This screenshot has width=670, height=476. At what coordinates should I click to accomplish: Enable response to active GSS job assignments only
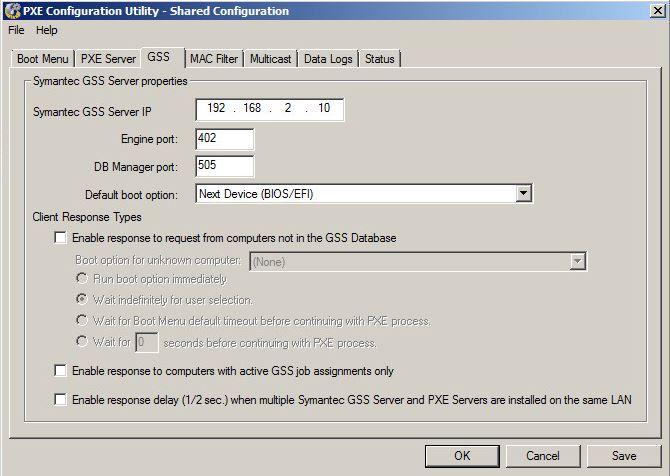(61, 370)
